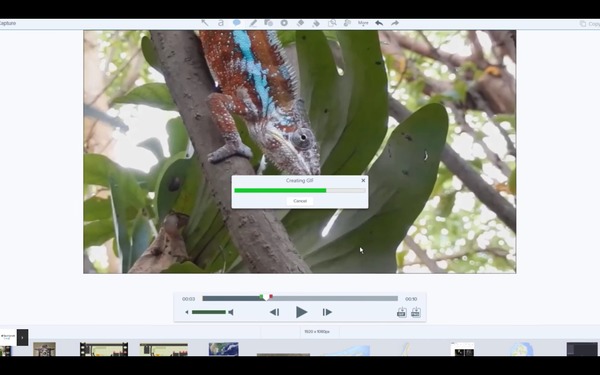Viewport: 600px width, 375px height.
Task: Save current frame as PNG
Action: click(x=416, y=312)
